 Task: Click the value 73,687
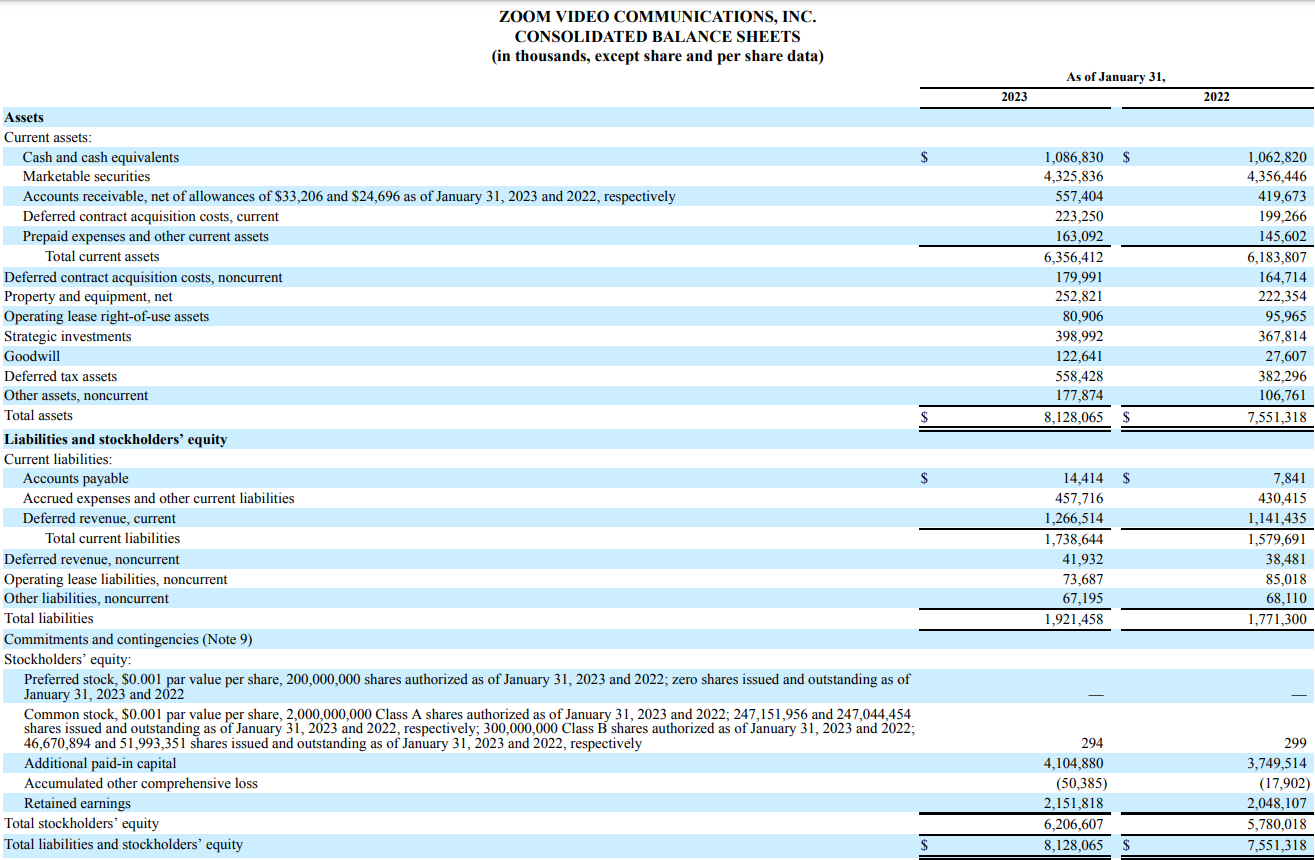[x=1083, y=579]
